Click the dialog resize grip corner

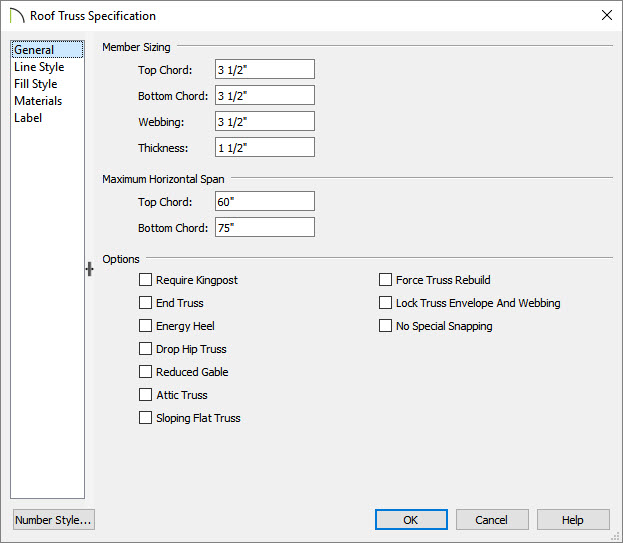point(617,537)
